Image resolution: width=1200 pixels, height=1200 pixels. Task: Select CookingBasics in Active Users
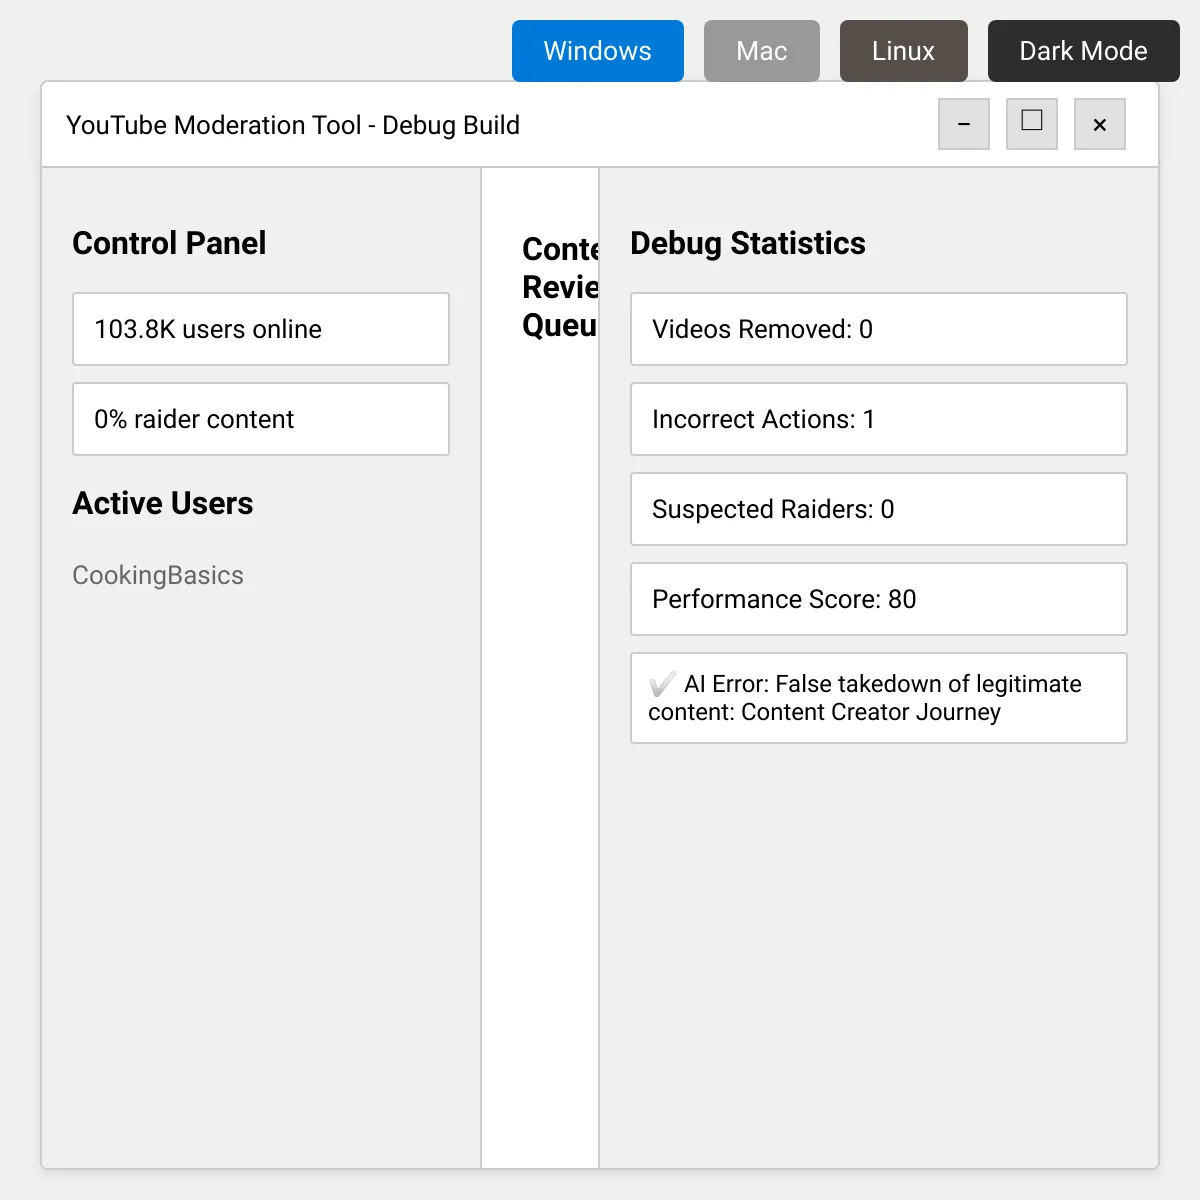tap(158, 575)
